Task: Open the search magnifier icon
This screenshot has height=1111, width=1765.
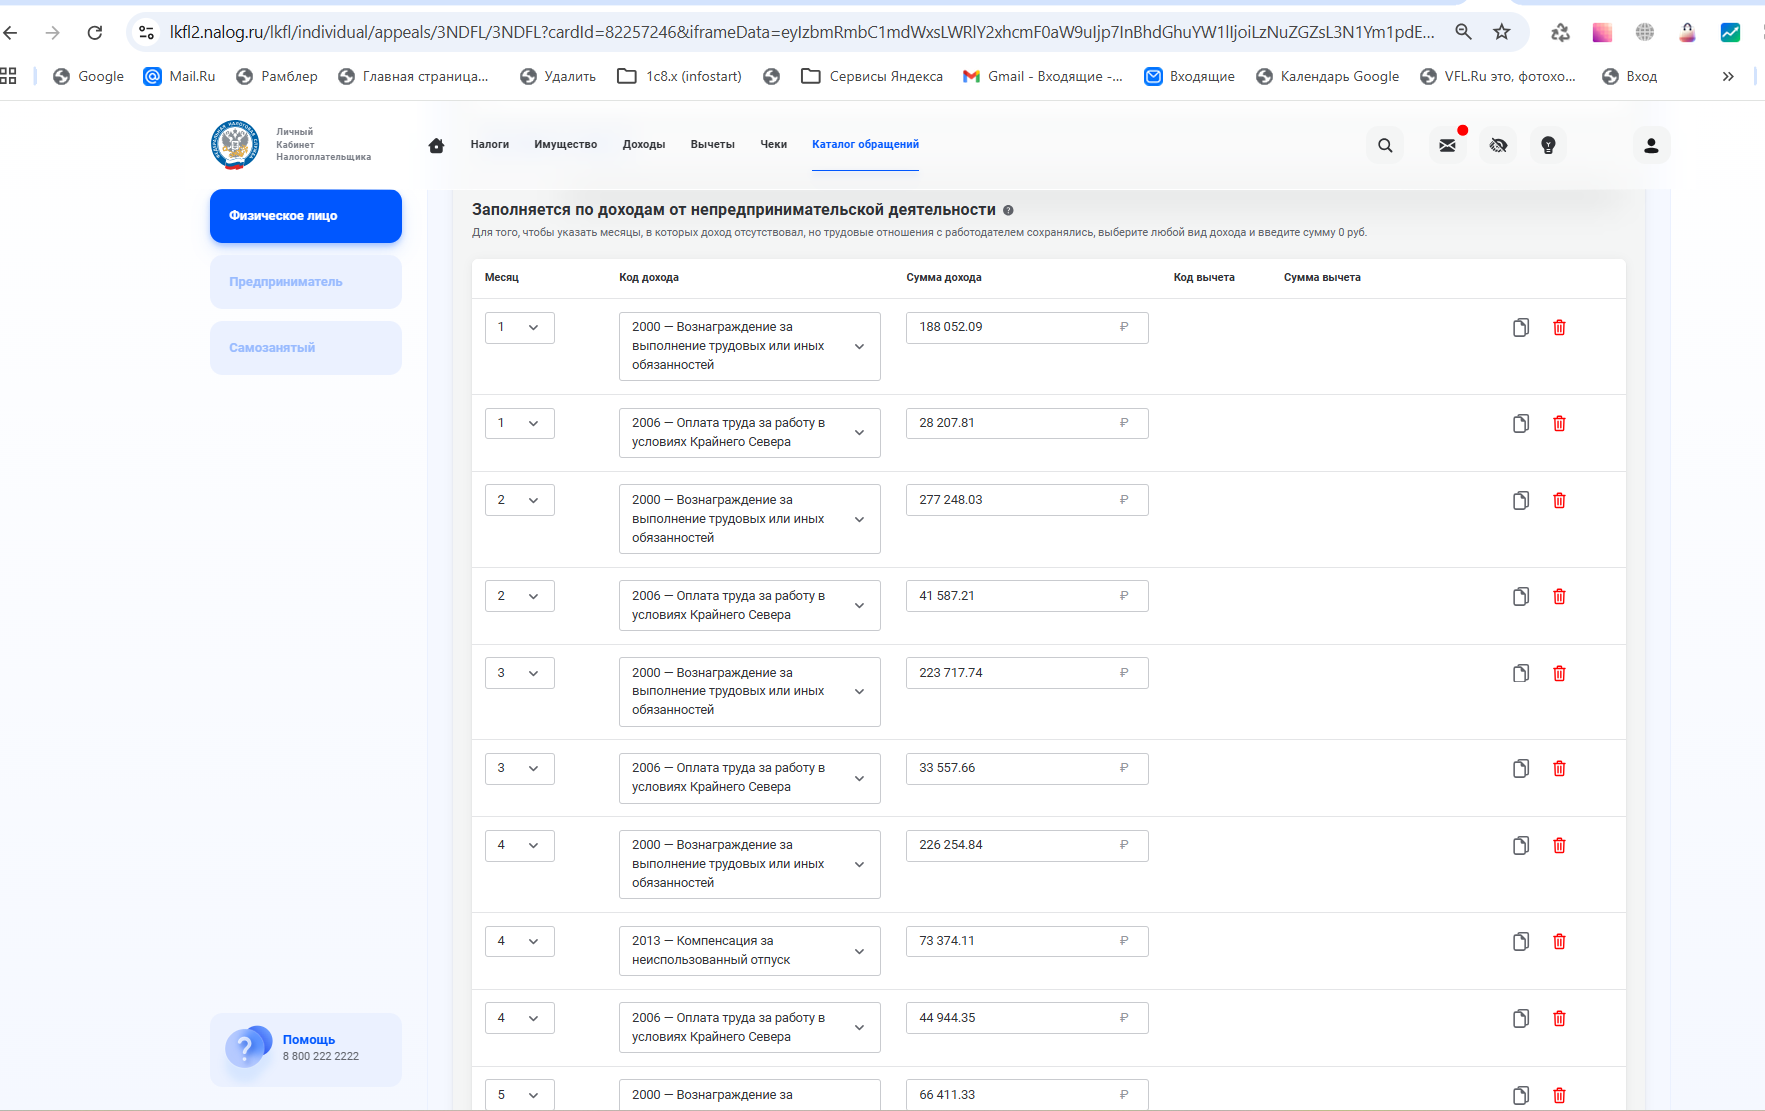Action: point(1385,145)
